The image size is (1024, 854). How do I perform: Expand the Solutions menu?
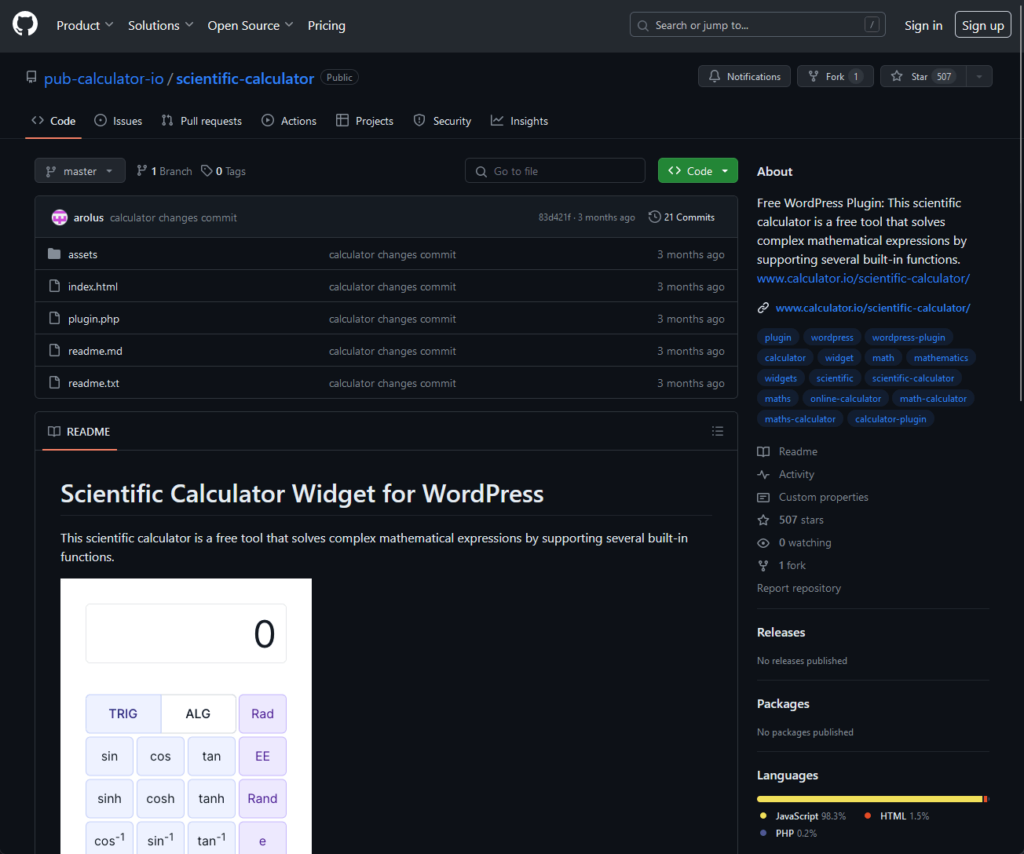point(161,25)
